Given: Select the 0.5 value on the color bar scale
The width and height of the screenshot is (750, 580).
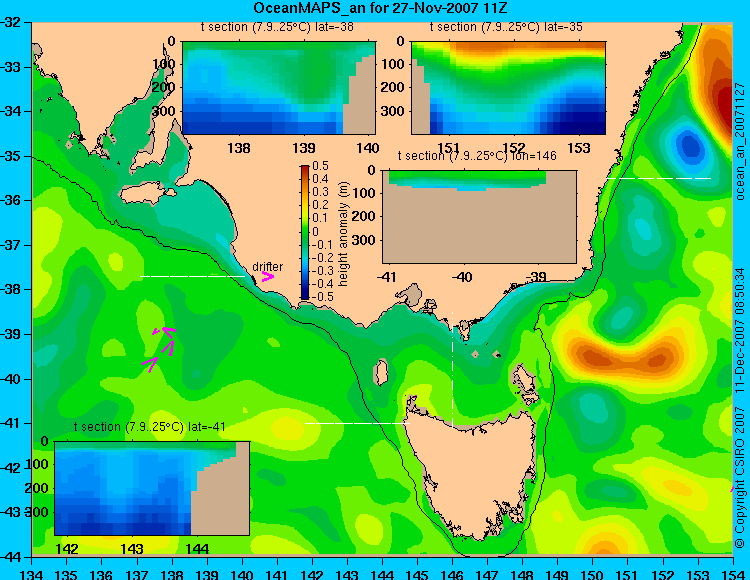Looking at the screenshot, I should (320, 166).
